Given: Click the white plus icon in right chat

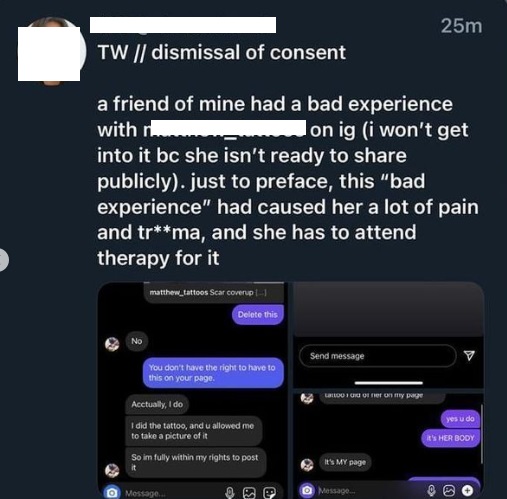Looking at the screenshot, I should click(467, 490).
